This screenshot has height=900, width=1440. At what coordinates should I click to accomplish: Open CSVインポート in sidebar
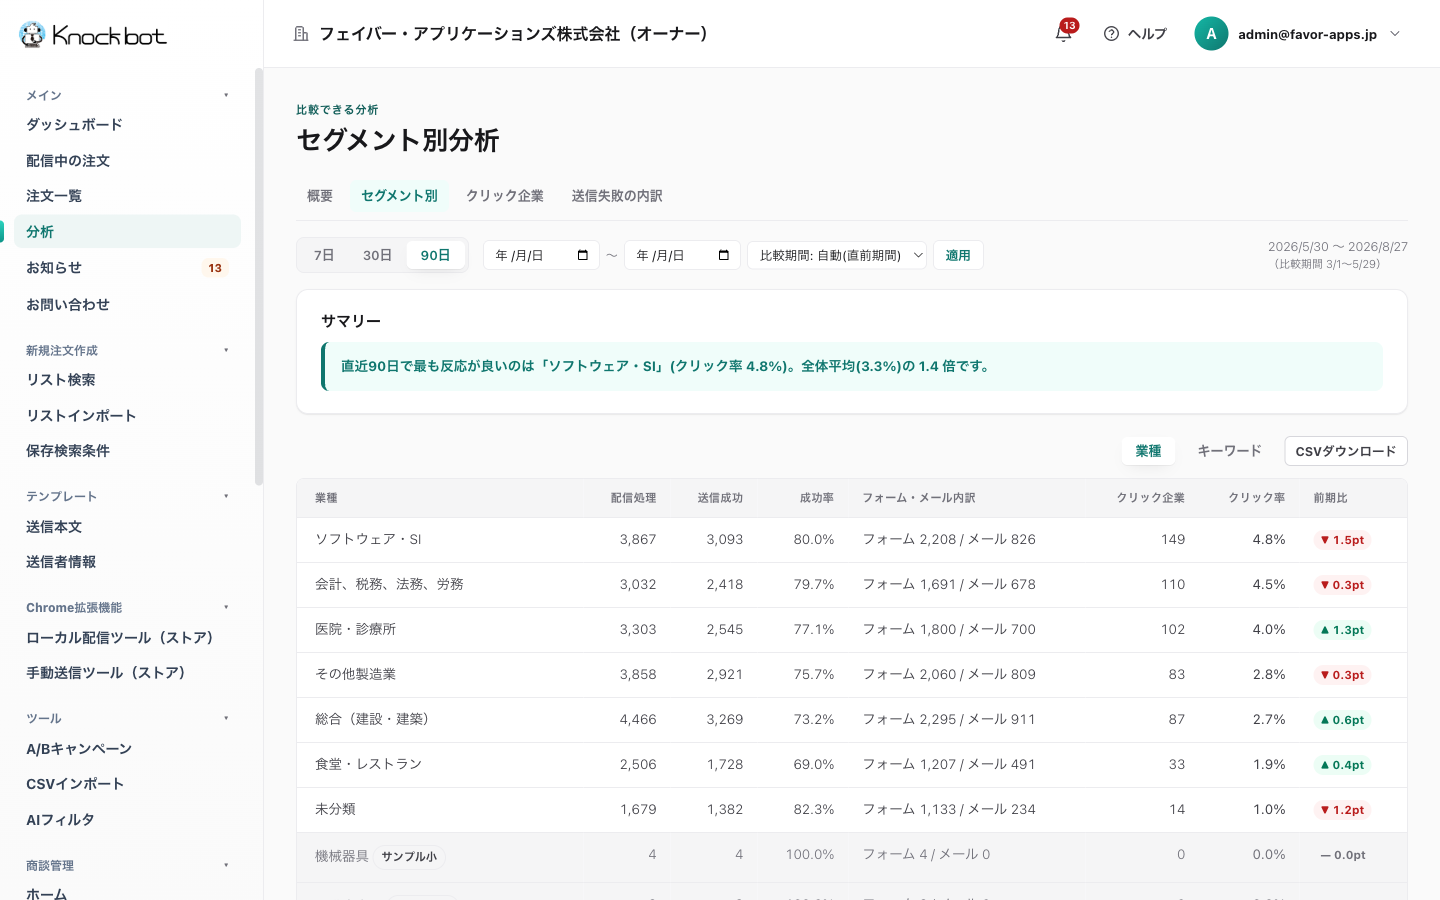127,783
